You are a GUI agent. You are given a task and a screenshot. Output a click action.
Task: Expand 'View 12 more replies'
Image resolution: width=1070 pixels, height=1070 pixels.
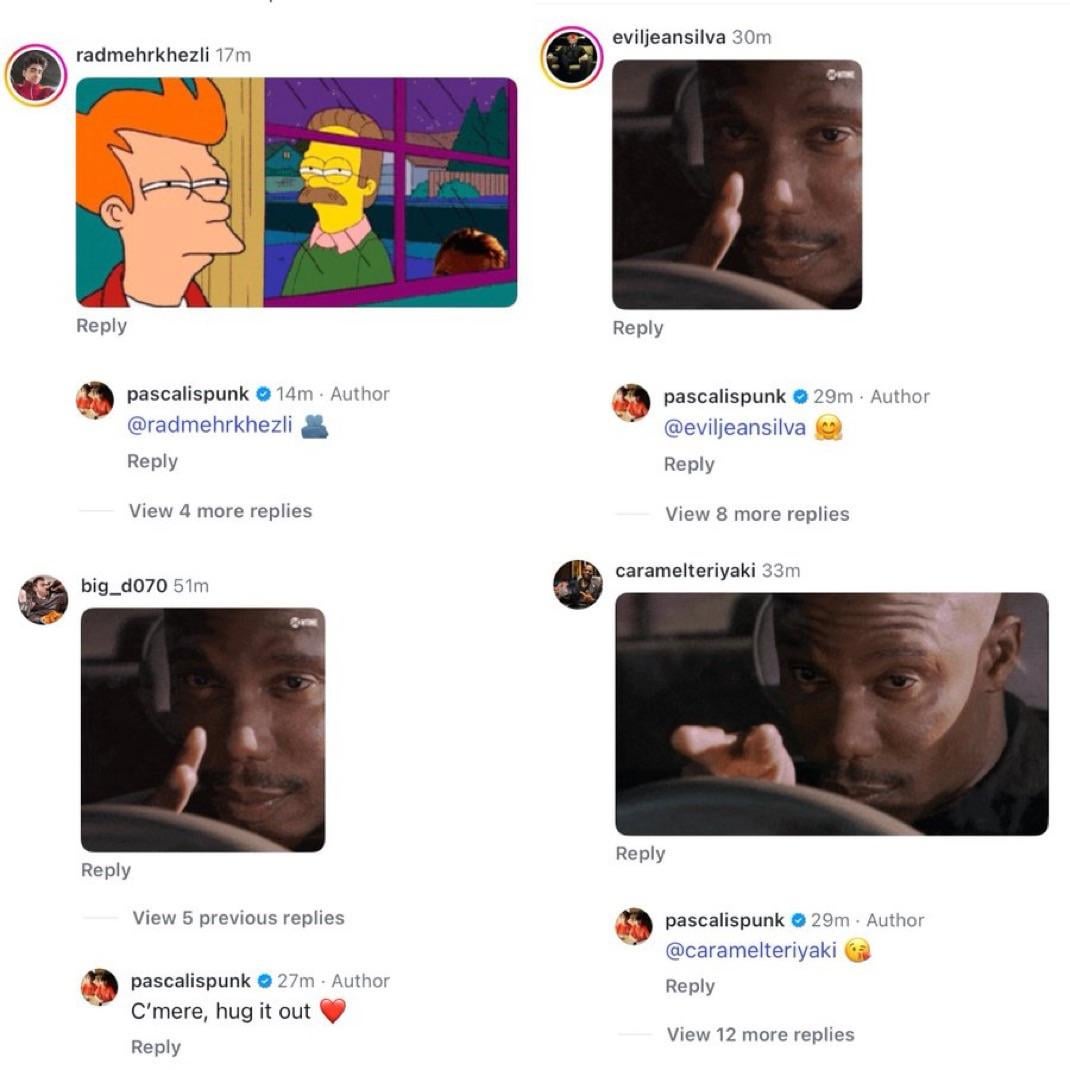[x=760, y=1035]
